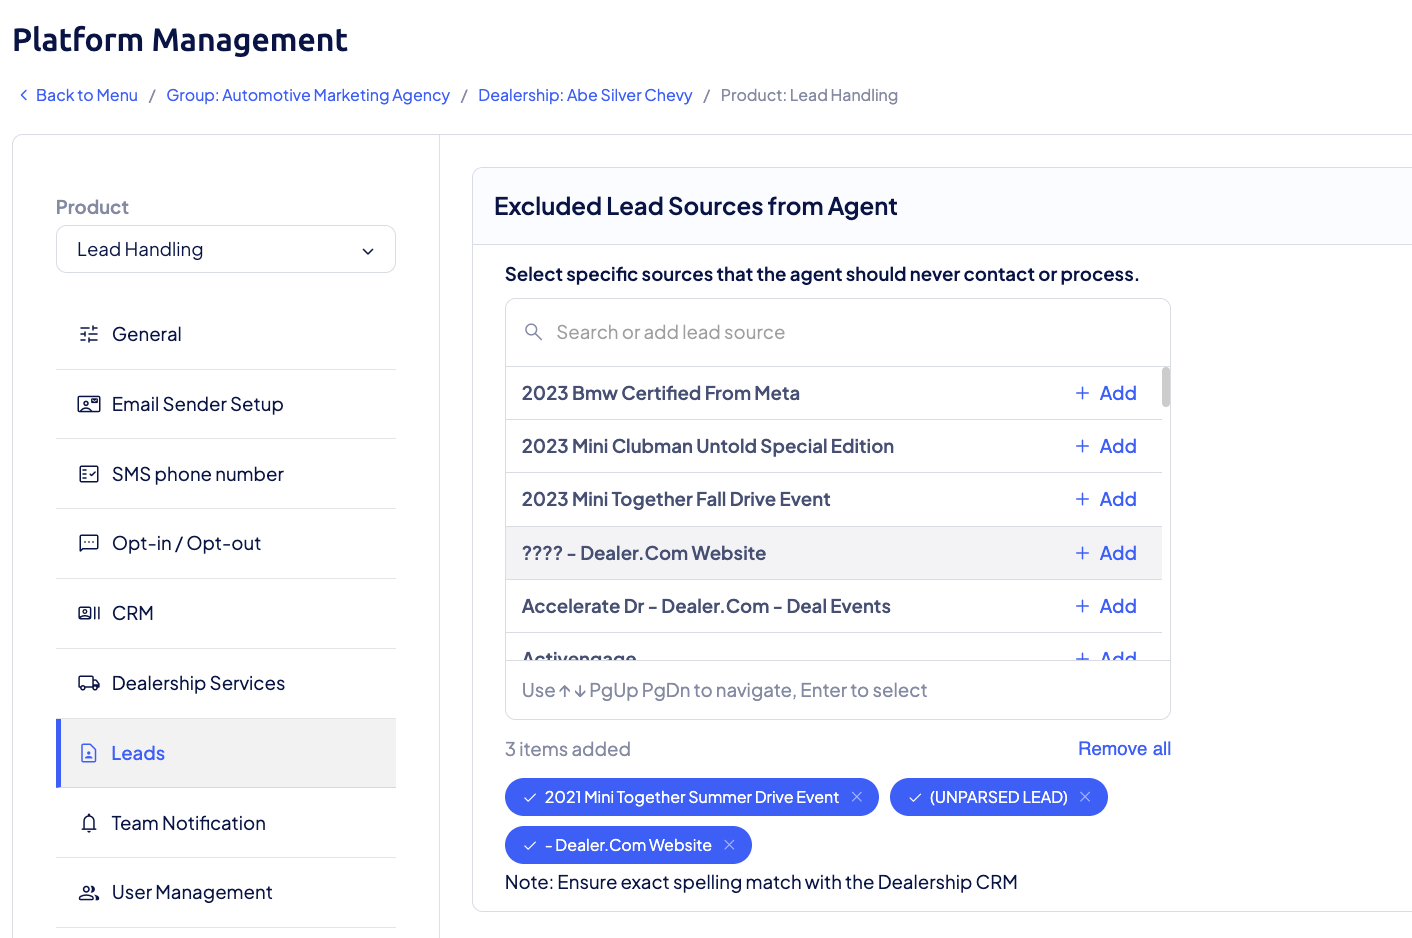The height and width of the screenshot is (938, 1412).
Task: Open Dealership Services section
Action: pyautogui.click(x=226, y=683)
